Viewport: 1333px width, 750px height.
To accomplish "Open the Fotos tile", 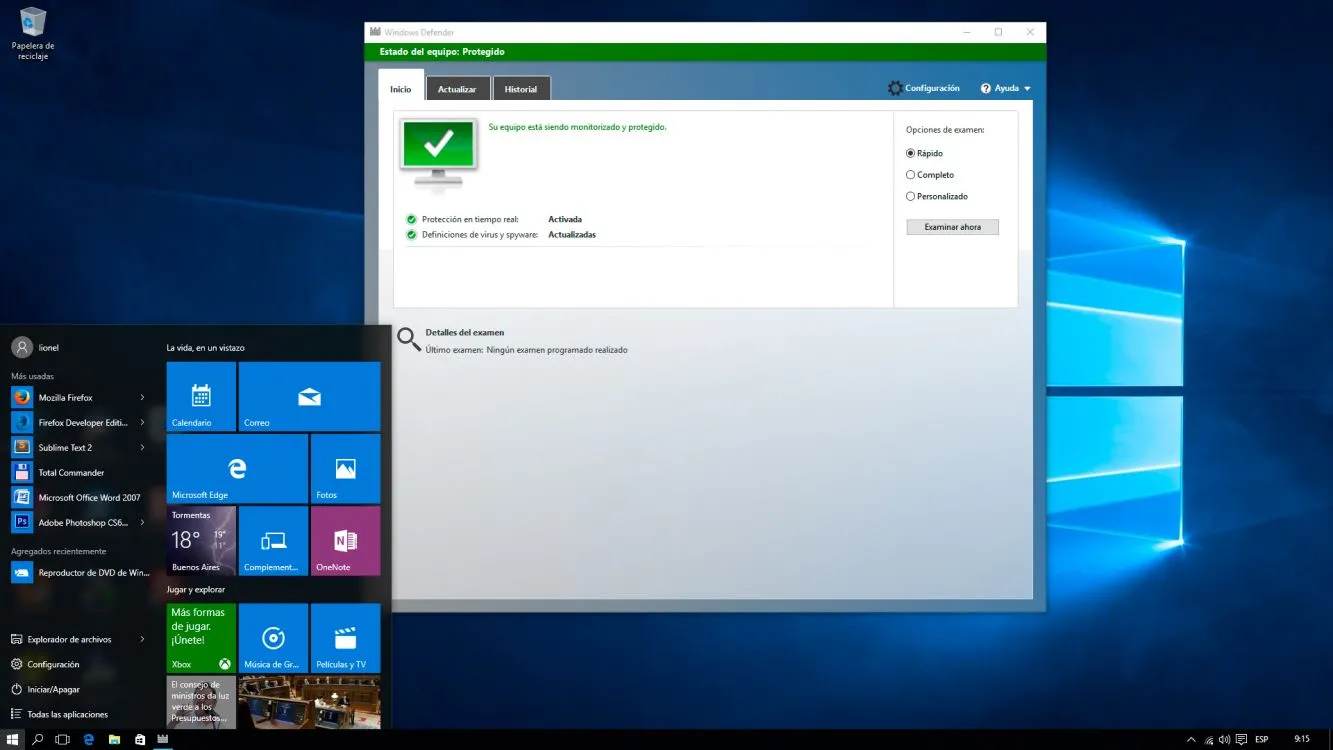I will (x=345, y=468).
